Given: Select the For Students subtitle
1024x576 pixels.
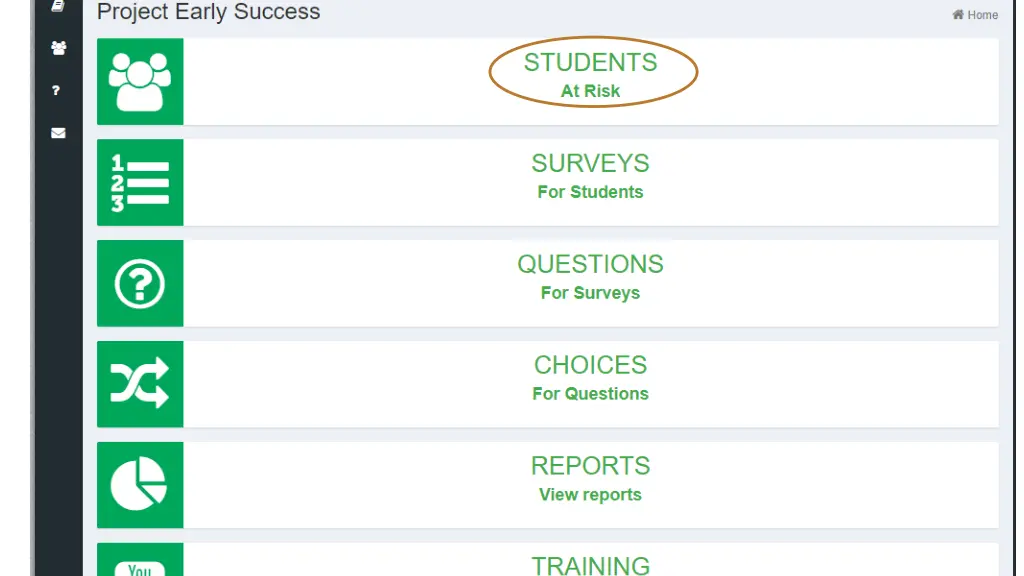Looking at the screenshot, I should point(590,192).
